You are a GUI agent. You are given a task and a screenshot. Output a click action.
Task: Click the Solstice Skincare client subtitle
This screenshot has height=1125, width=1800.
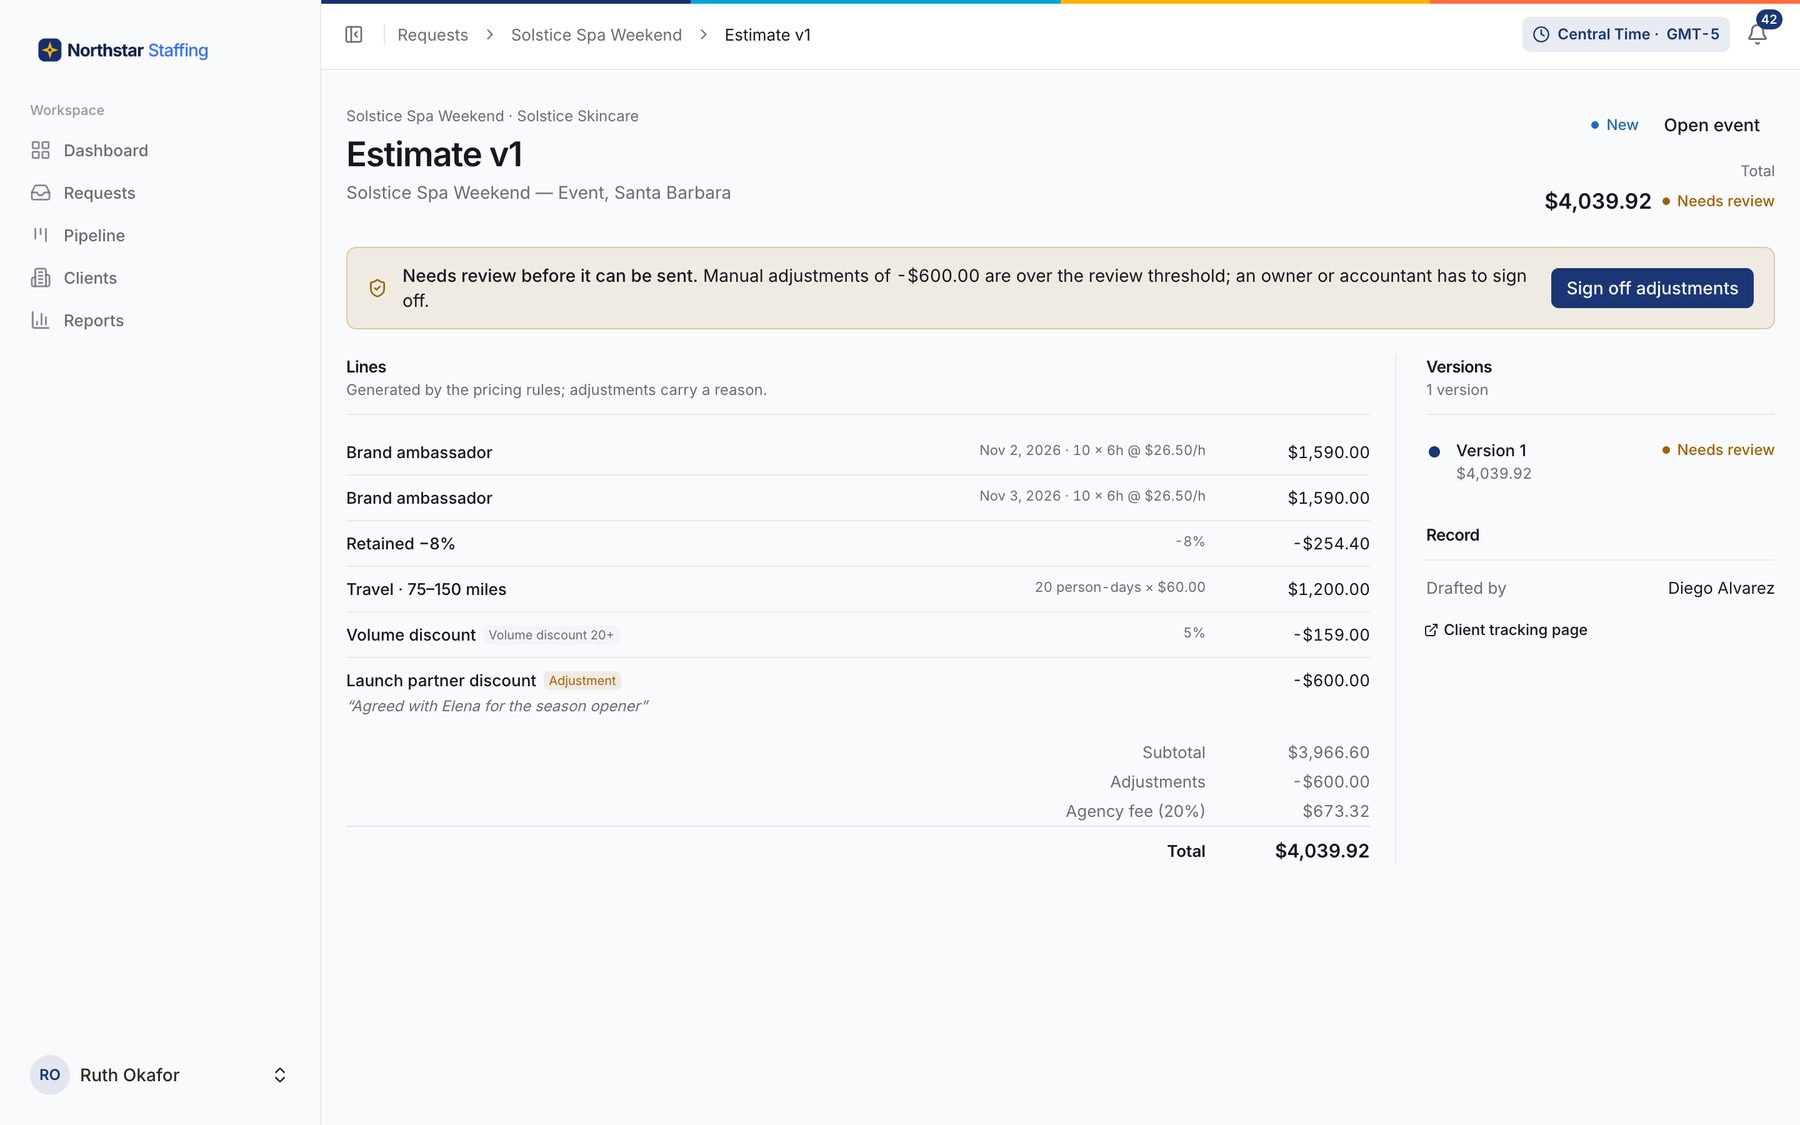pos(577,116)
